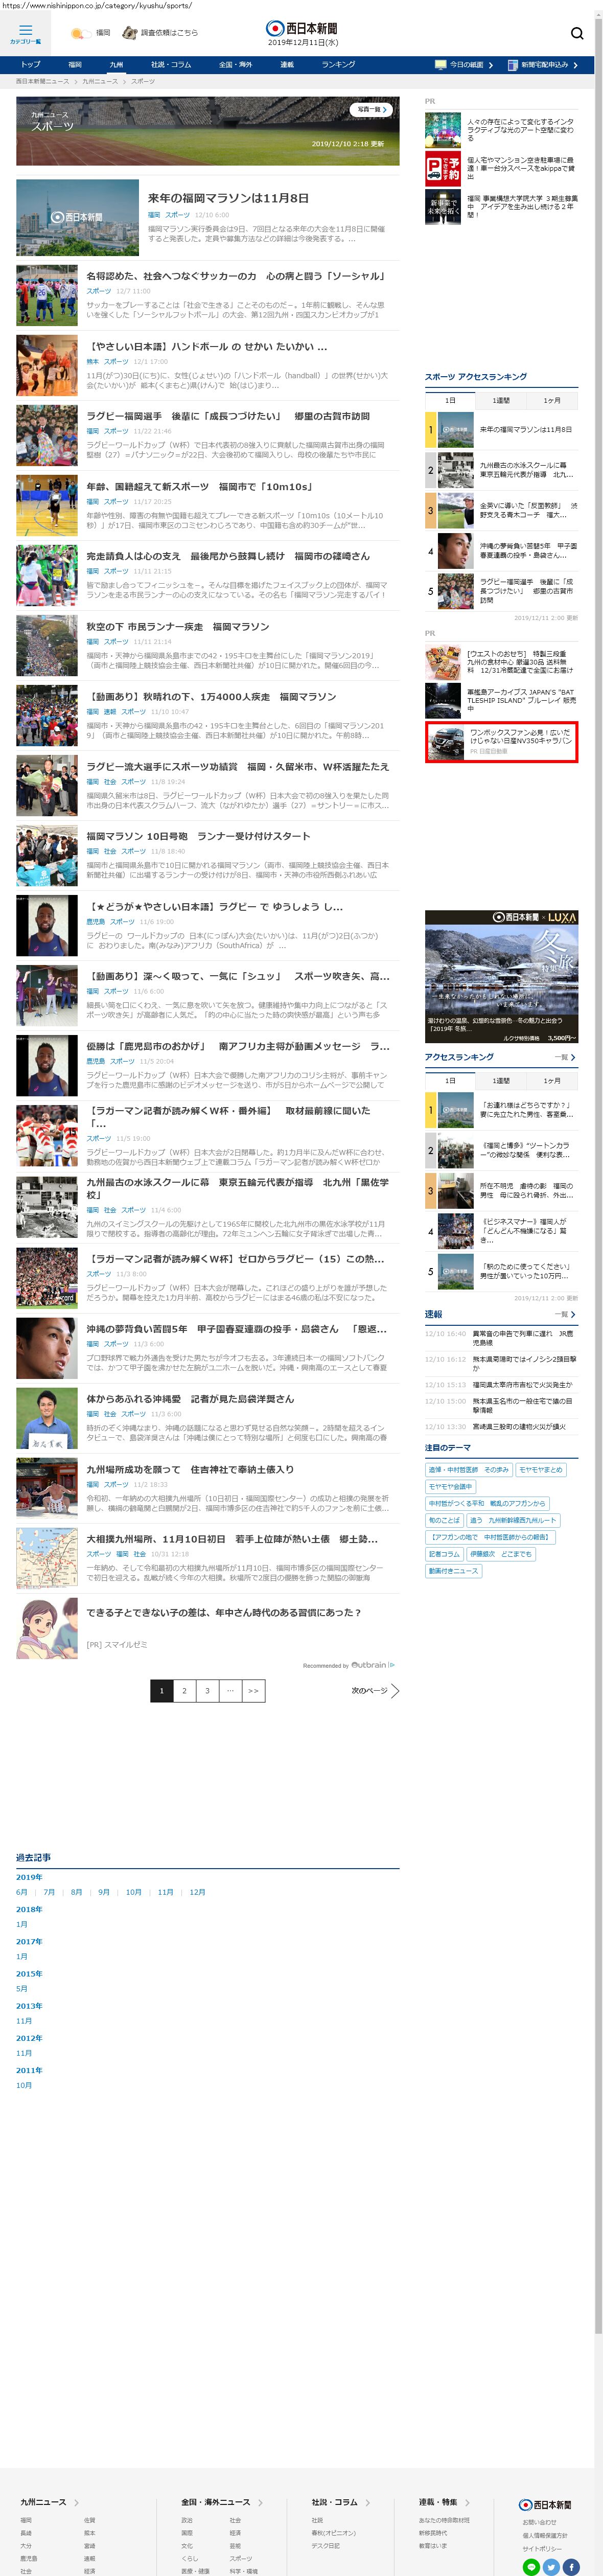Click the 次のページ arrow
Screen dimensions: 603x2576
pyautogui.click(x=394, y=1690)
